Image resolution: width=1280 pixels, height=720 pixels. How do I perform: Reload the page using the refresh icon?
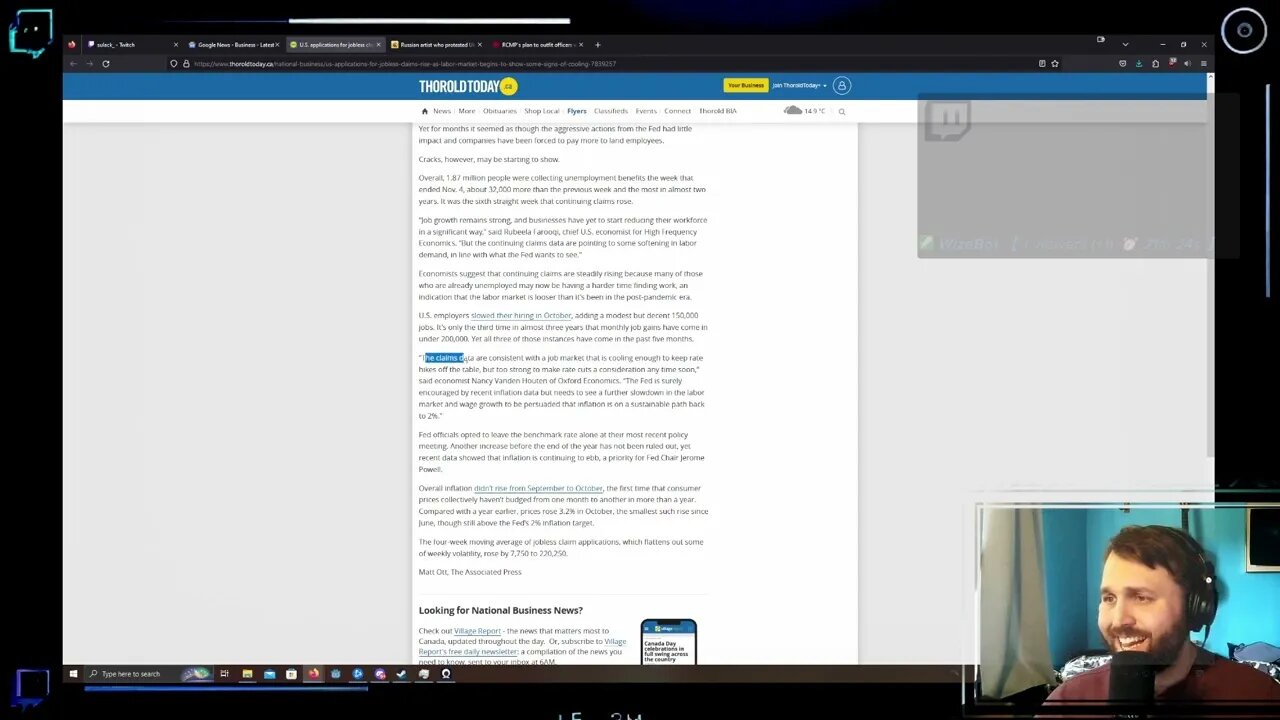pyautogui.click(x=105, y=63)
